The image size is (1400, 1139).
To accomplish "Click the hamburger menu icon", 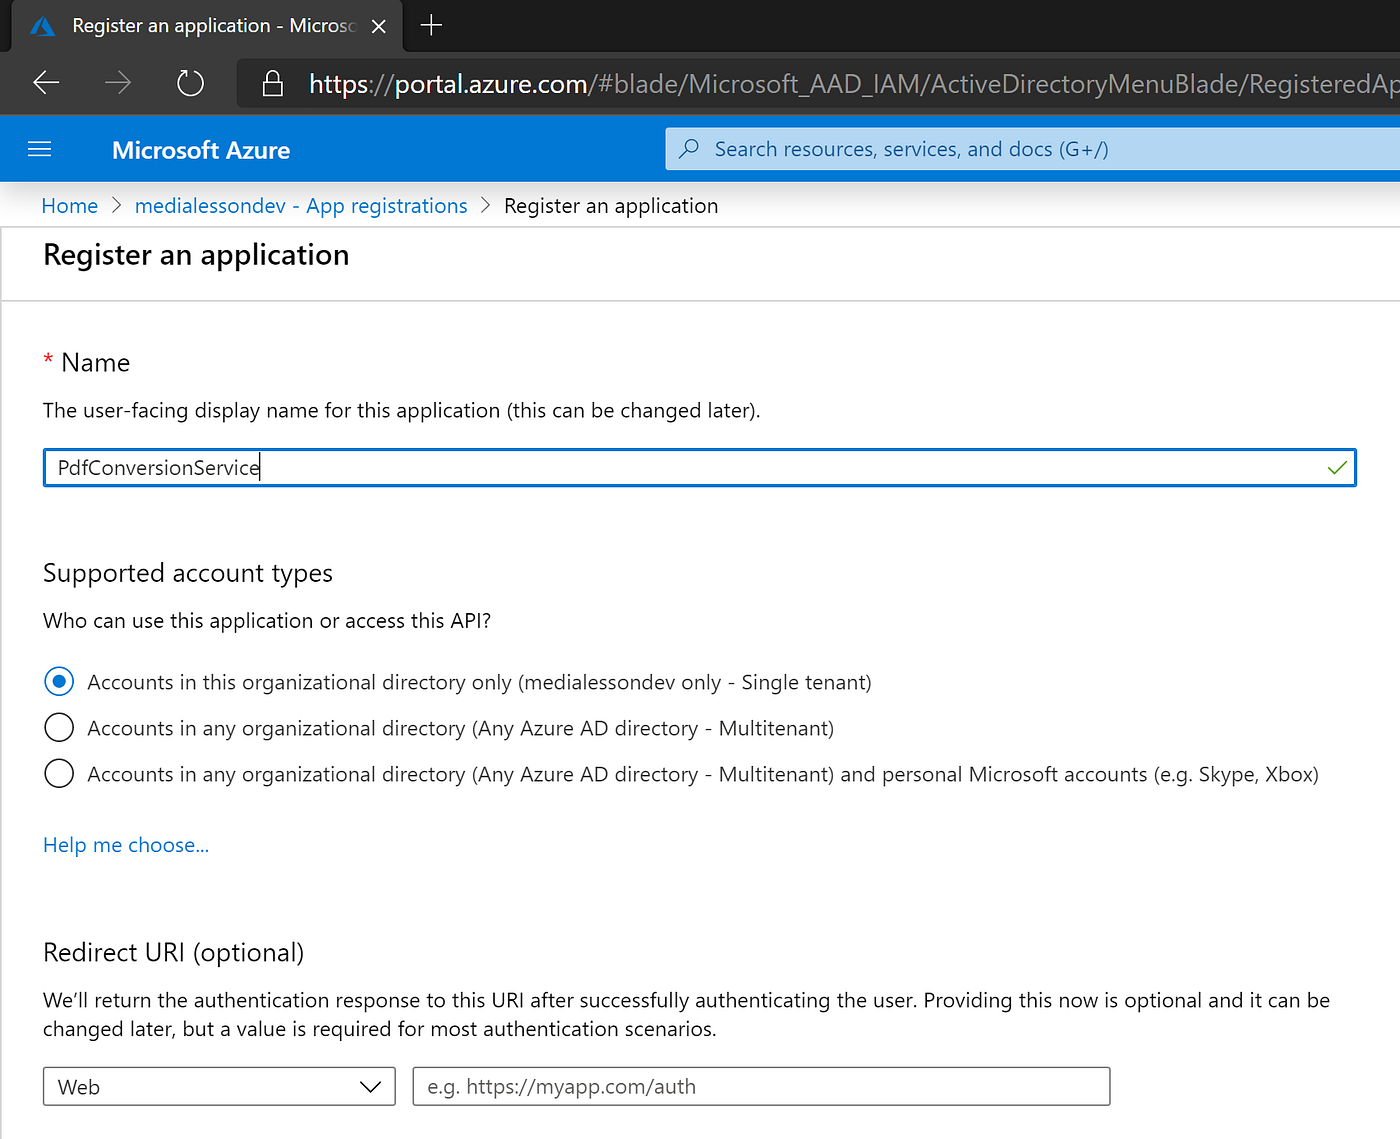I will pos(39,148).
